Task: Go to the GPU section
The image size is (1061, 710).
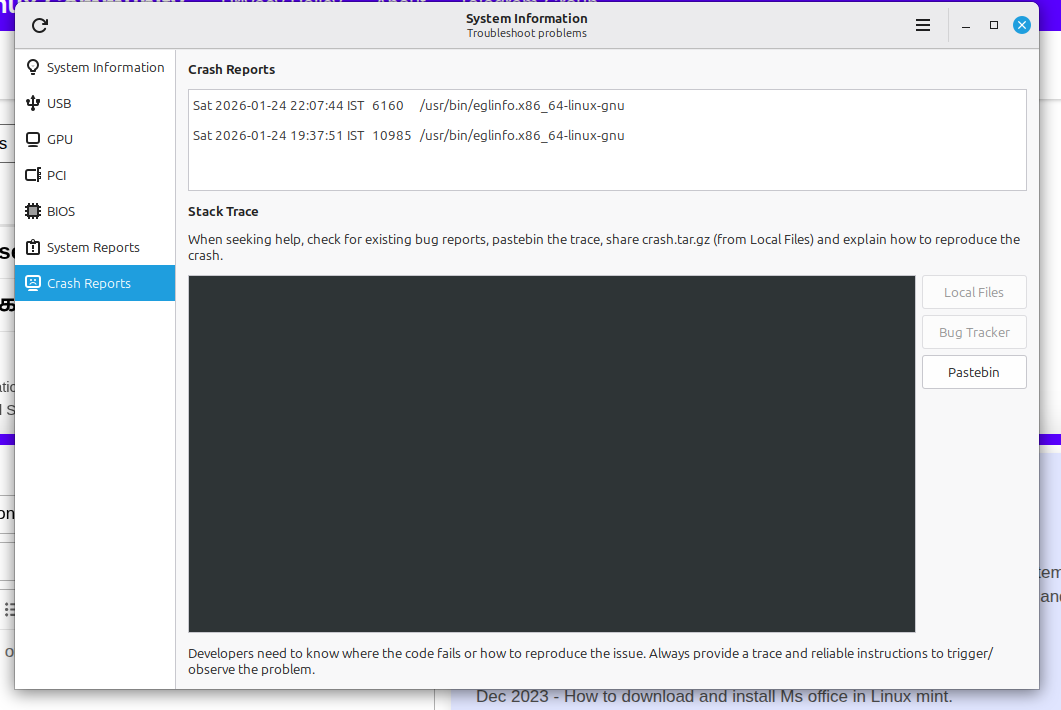Action: (60, 139)
